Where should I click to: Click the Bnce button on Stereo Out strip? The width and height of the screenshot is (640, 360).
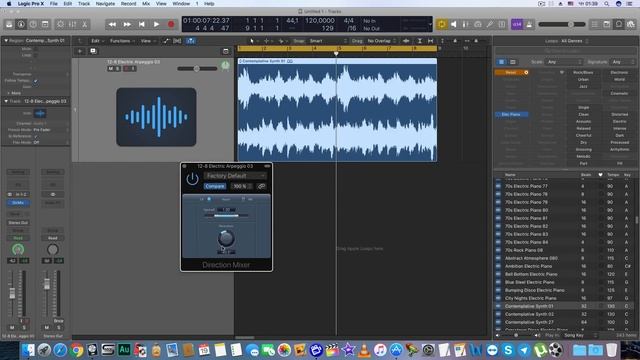[58, 321]
